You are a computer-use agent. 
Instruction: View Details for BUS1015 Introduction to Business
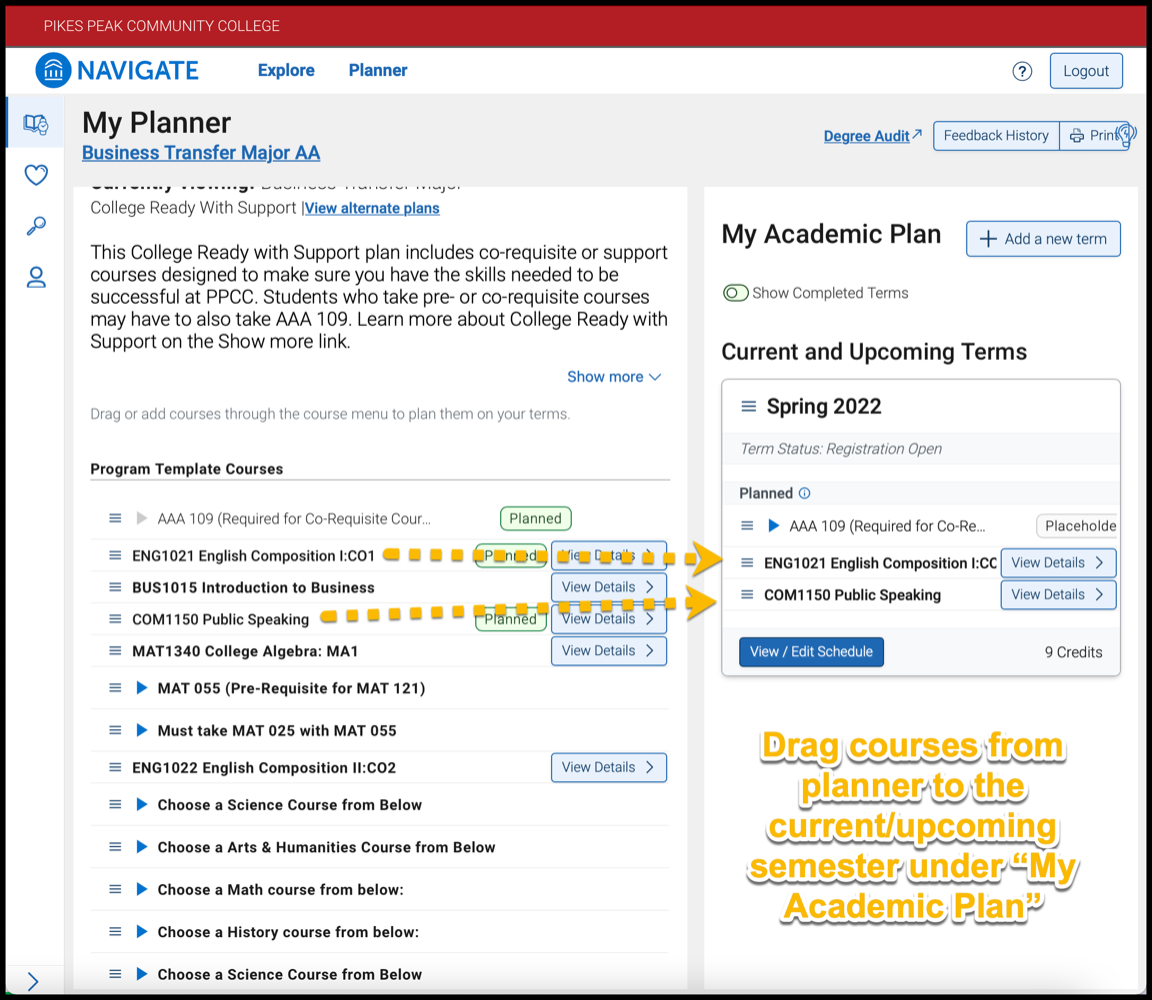click(609, 587)
